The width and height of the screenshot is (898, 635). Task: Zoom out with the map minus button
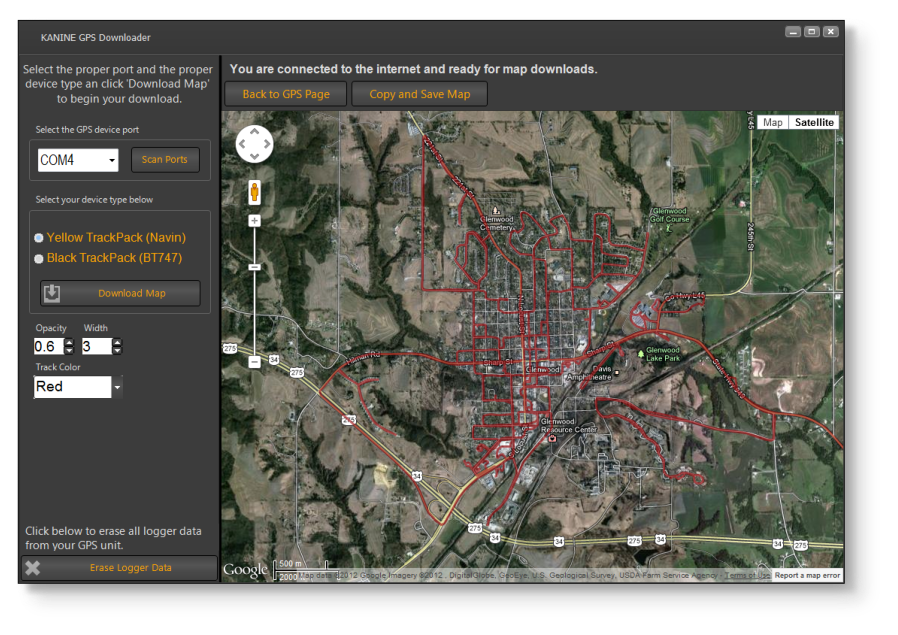click(x=254, y=362)
